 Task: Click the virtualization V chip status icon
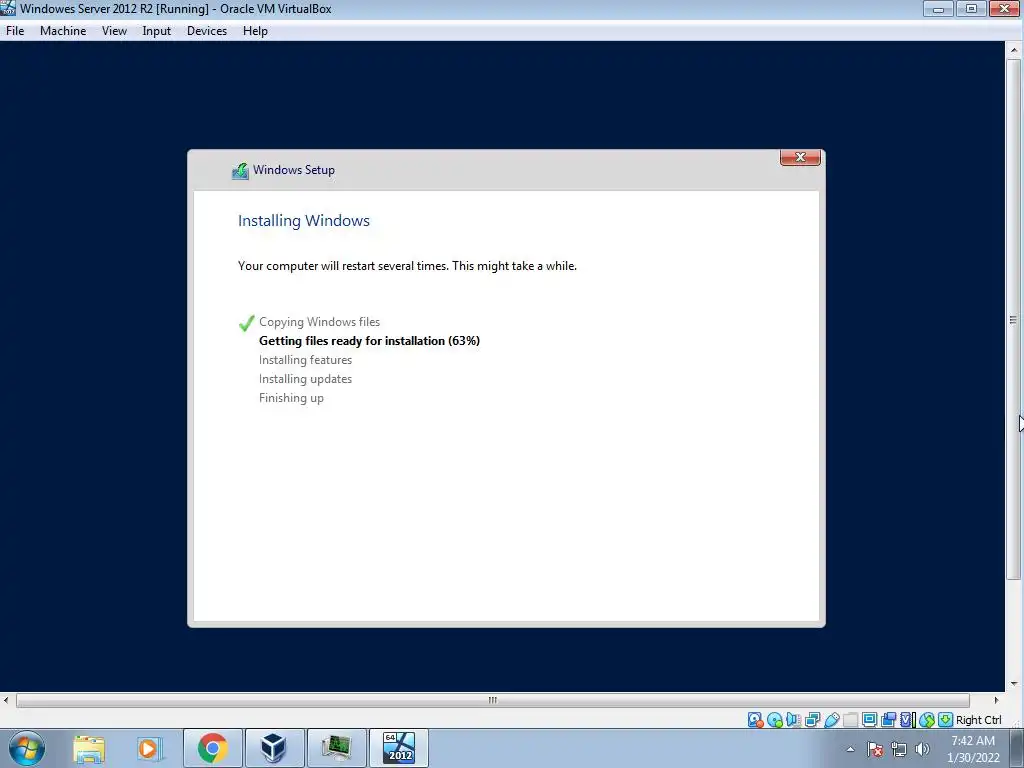908,720
